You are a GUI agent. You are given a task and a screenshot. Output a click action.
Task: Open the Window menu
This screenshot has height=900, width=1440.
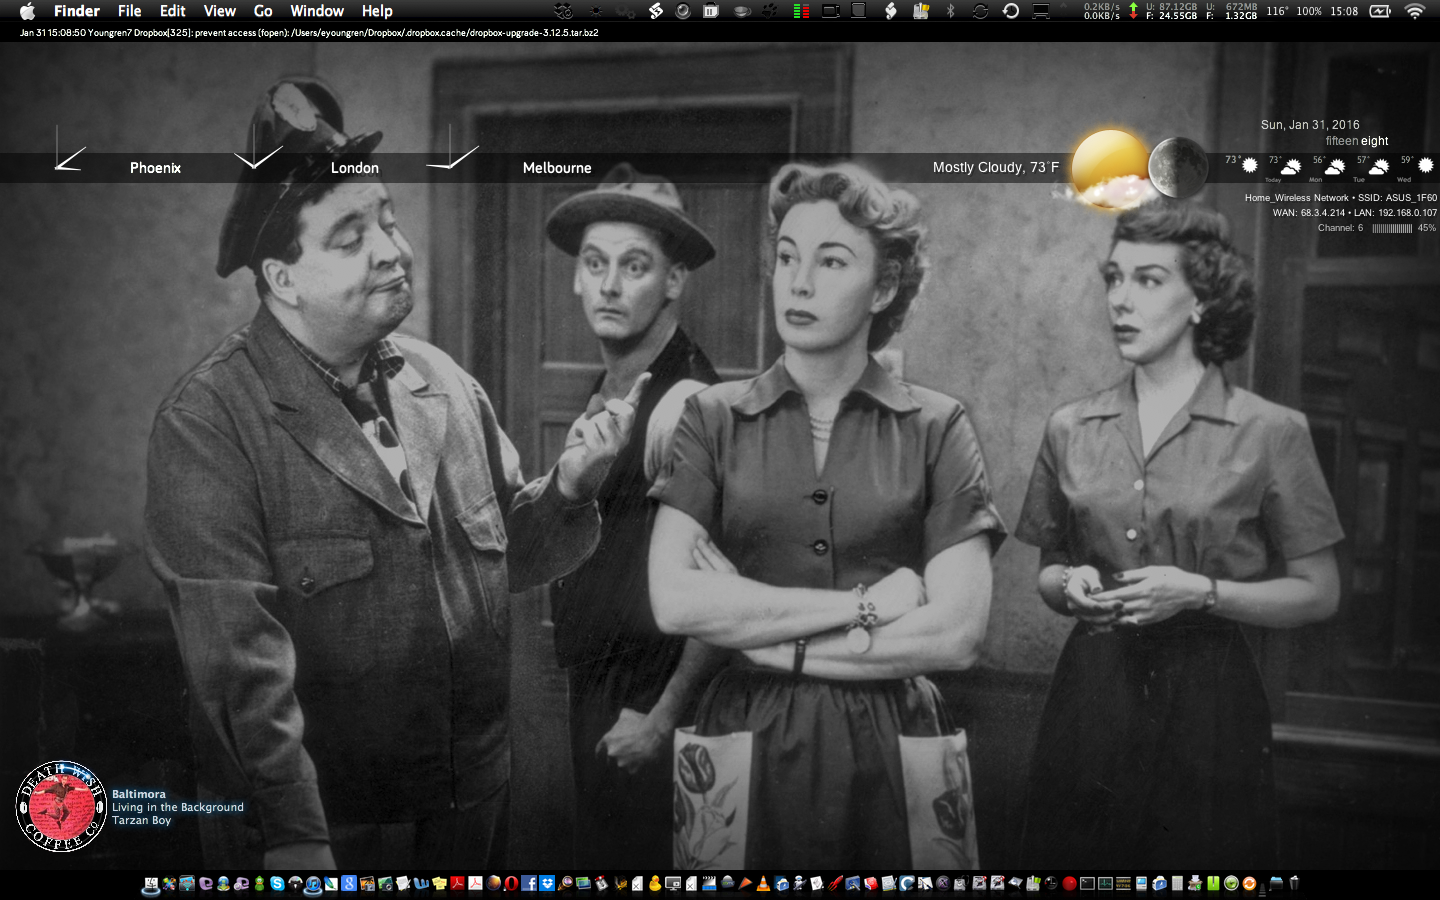pyautogui.click(x=317, y=11)
